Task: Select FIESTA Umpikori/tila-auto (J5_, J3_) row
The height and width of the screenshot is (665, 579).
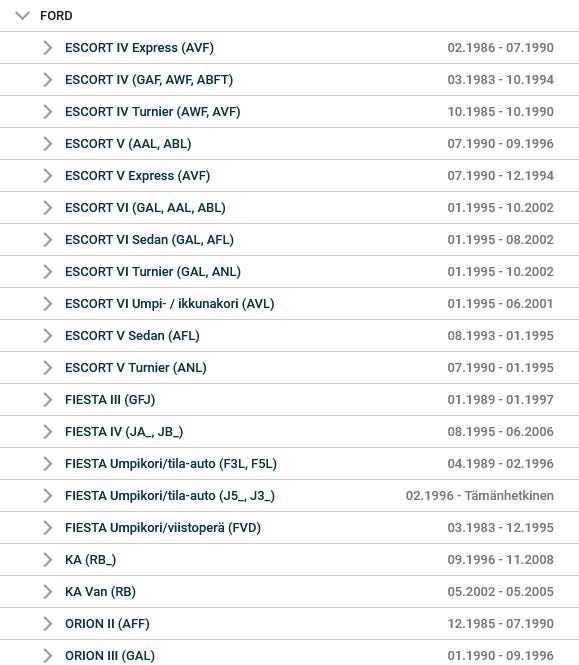Action: (289, 496)
